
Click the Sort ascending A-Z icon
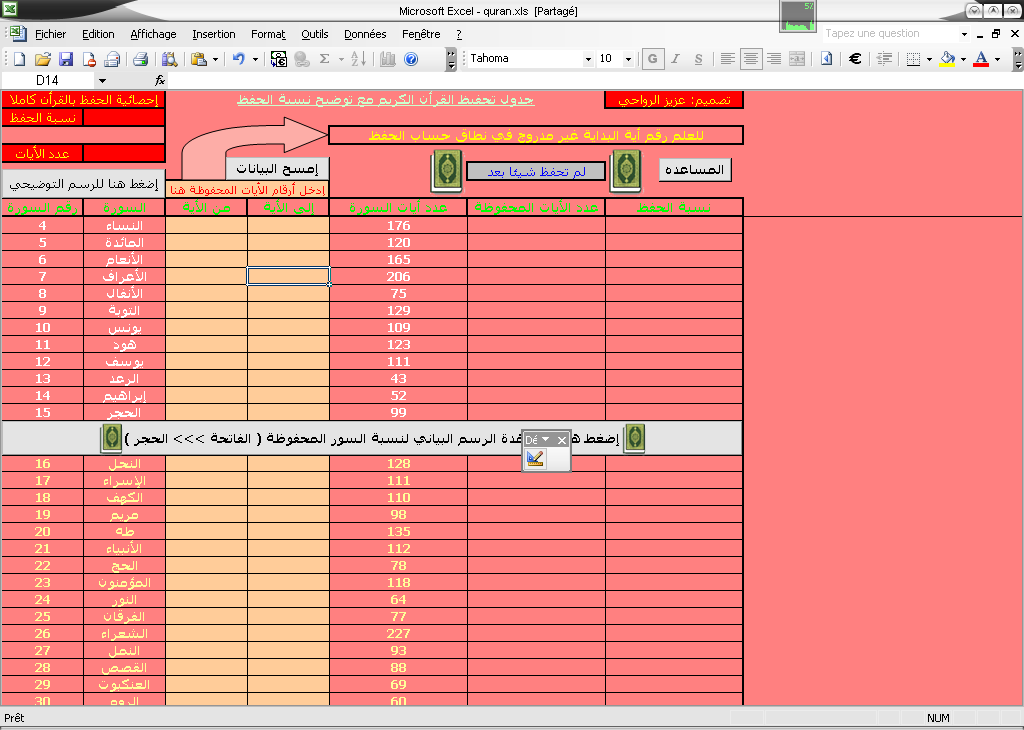pos(359,59)
